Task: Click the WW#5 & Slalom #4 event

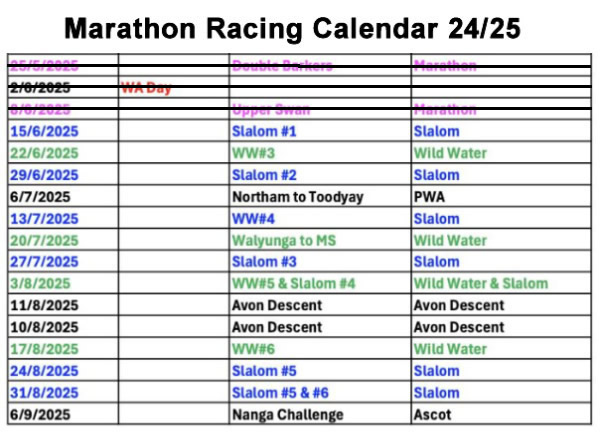Action: click(x=293, y=283)
